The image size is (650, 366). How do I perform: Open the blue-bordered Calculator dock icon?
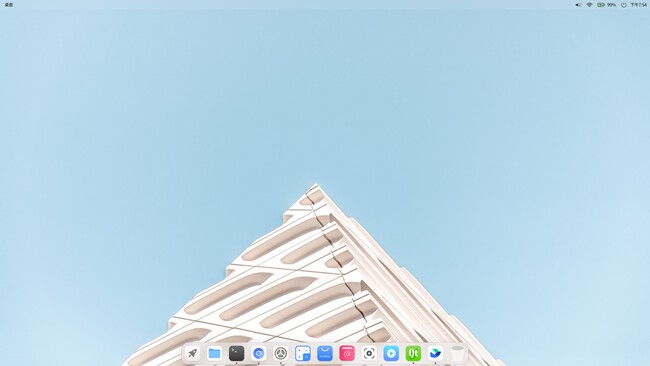click(x=303, y=354)
